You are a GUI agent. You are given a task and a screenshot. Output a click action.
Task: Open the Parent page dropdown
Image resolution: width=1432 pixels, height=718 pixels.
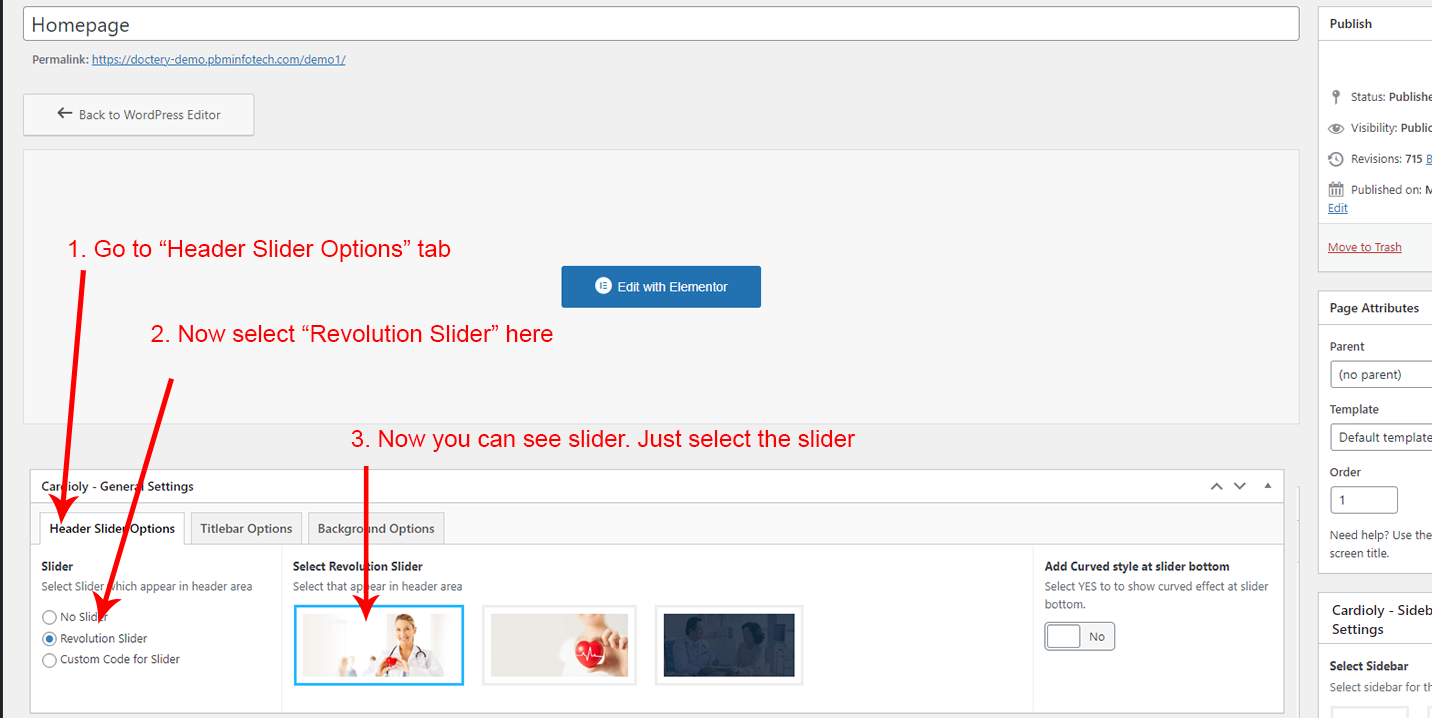click(1380, 375)
